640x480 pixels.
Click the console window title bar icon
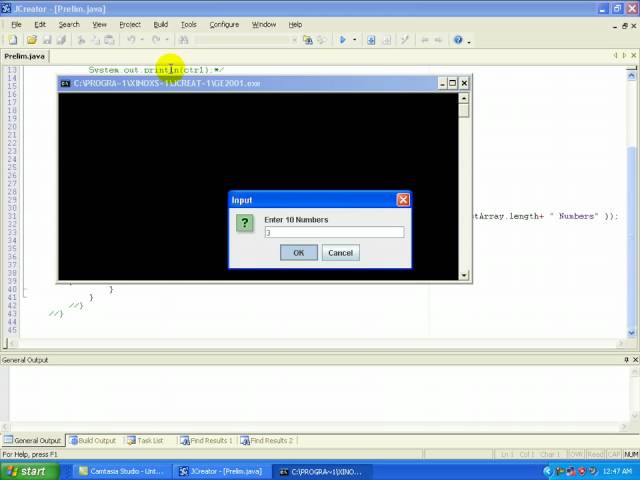(65, 83)
